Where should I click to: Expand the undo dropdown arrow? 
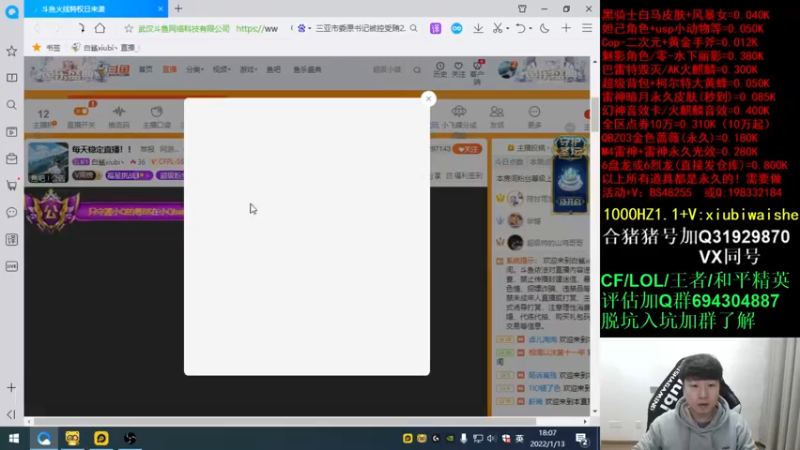point(531,29)
